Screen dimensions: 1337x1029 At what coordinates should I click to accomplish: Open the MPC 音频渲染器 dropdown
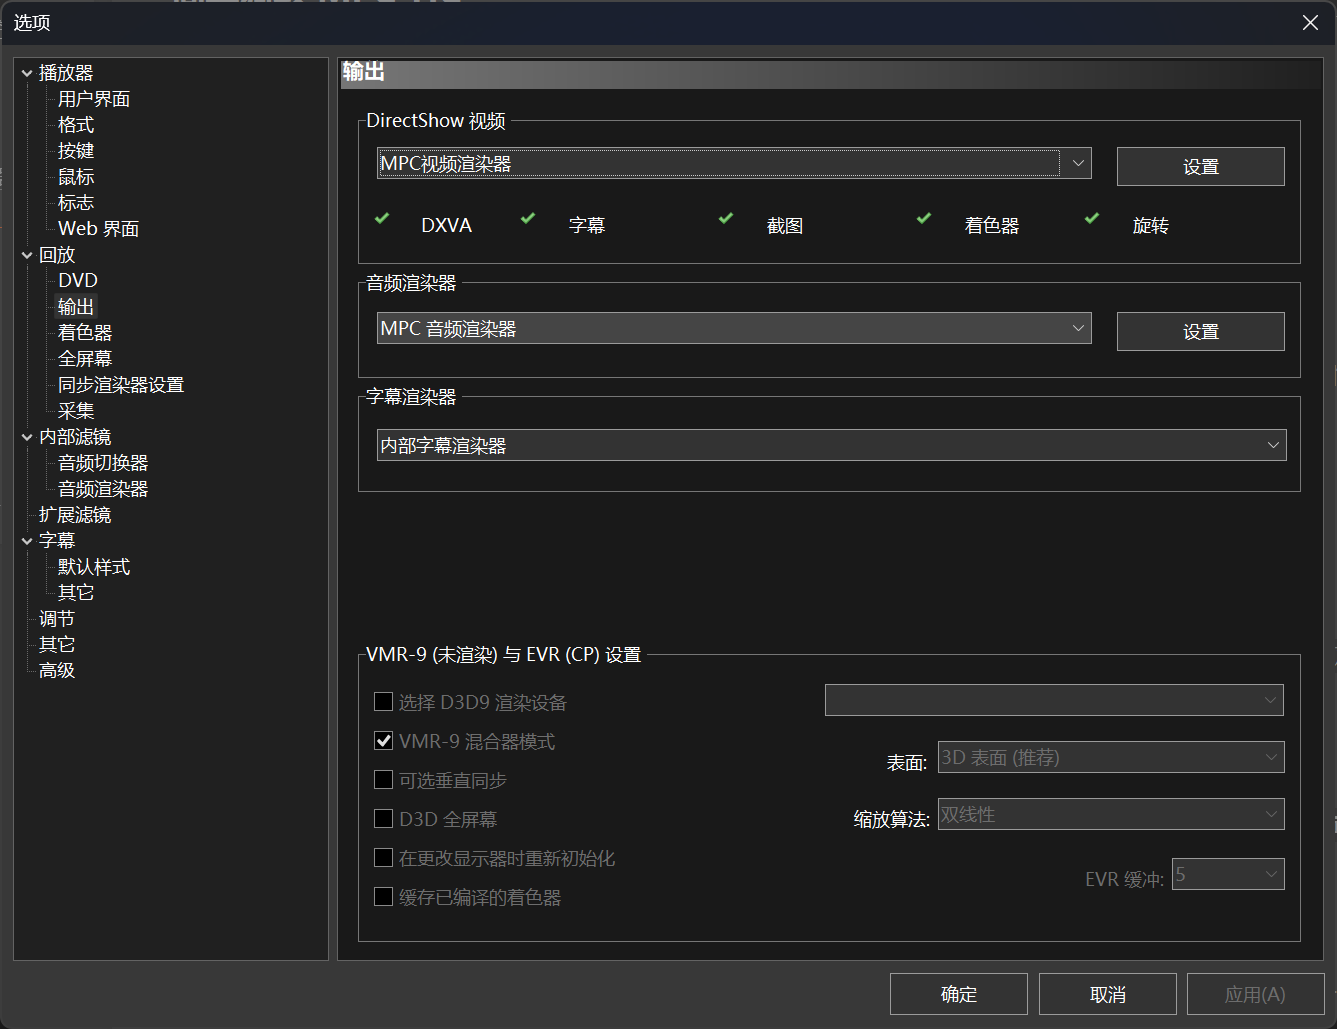pos(1078,328)
